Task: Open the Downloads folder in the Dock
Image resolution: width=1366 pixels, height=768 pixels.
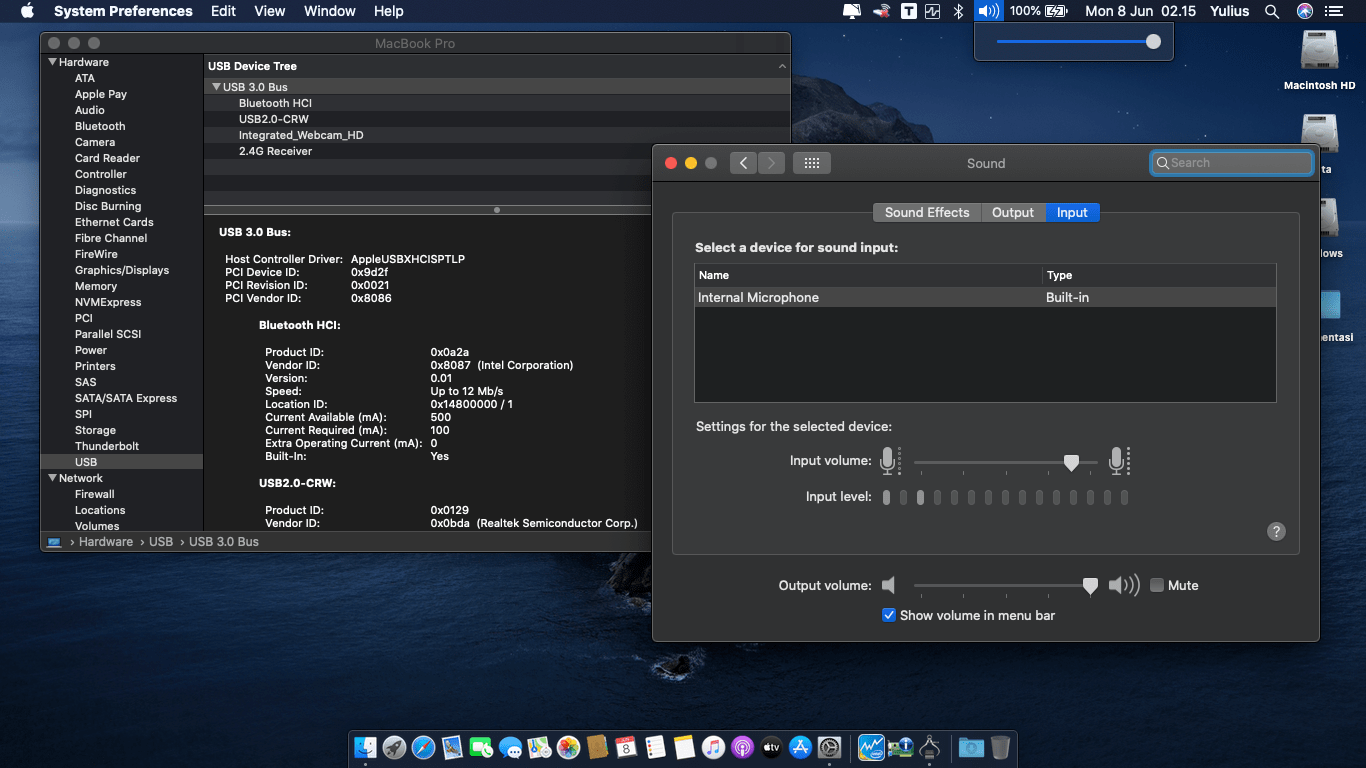Action: coord(970,747)
